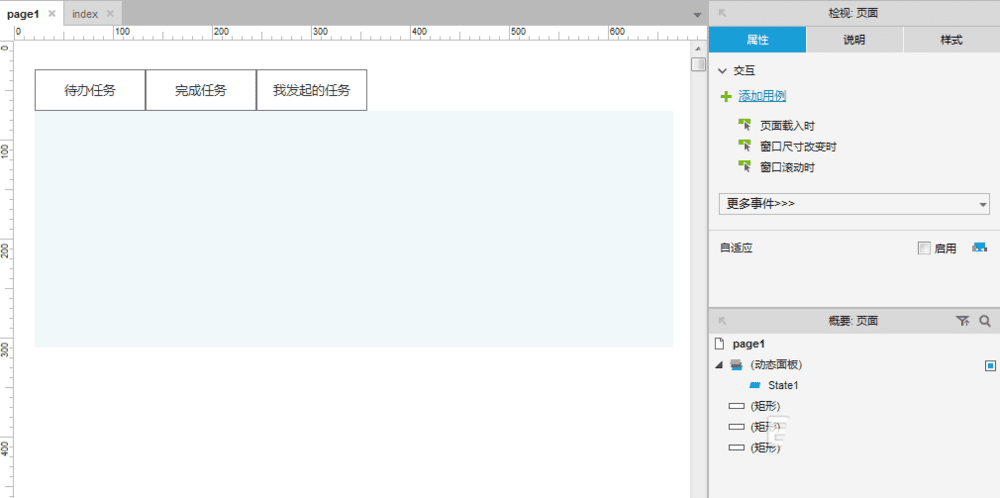Pop out the 概要 panel arrow icon
This screenshot has width=1000, height=498.
click(722, 321)
